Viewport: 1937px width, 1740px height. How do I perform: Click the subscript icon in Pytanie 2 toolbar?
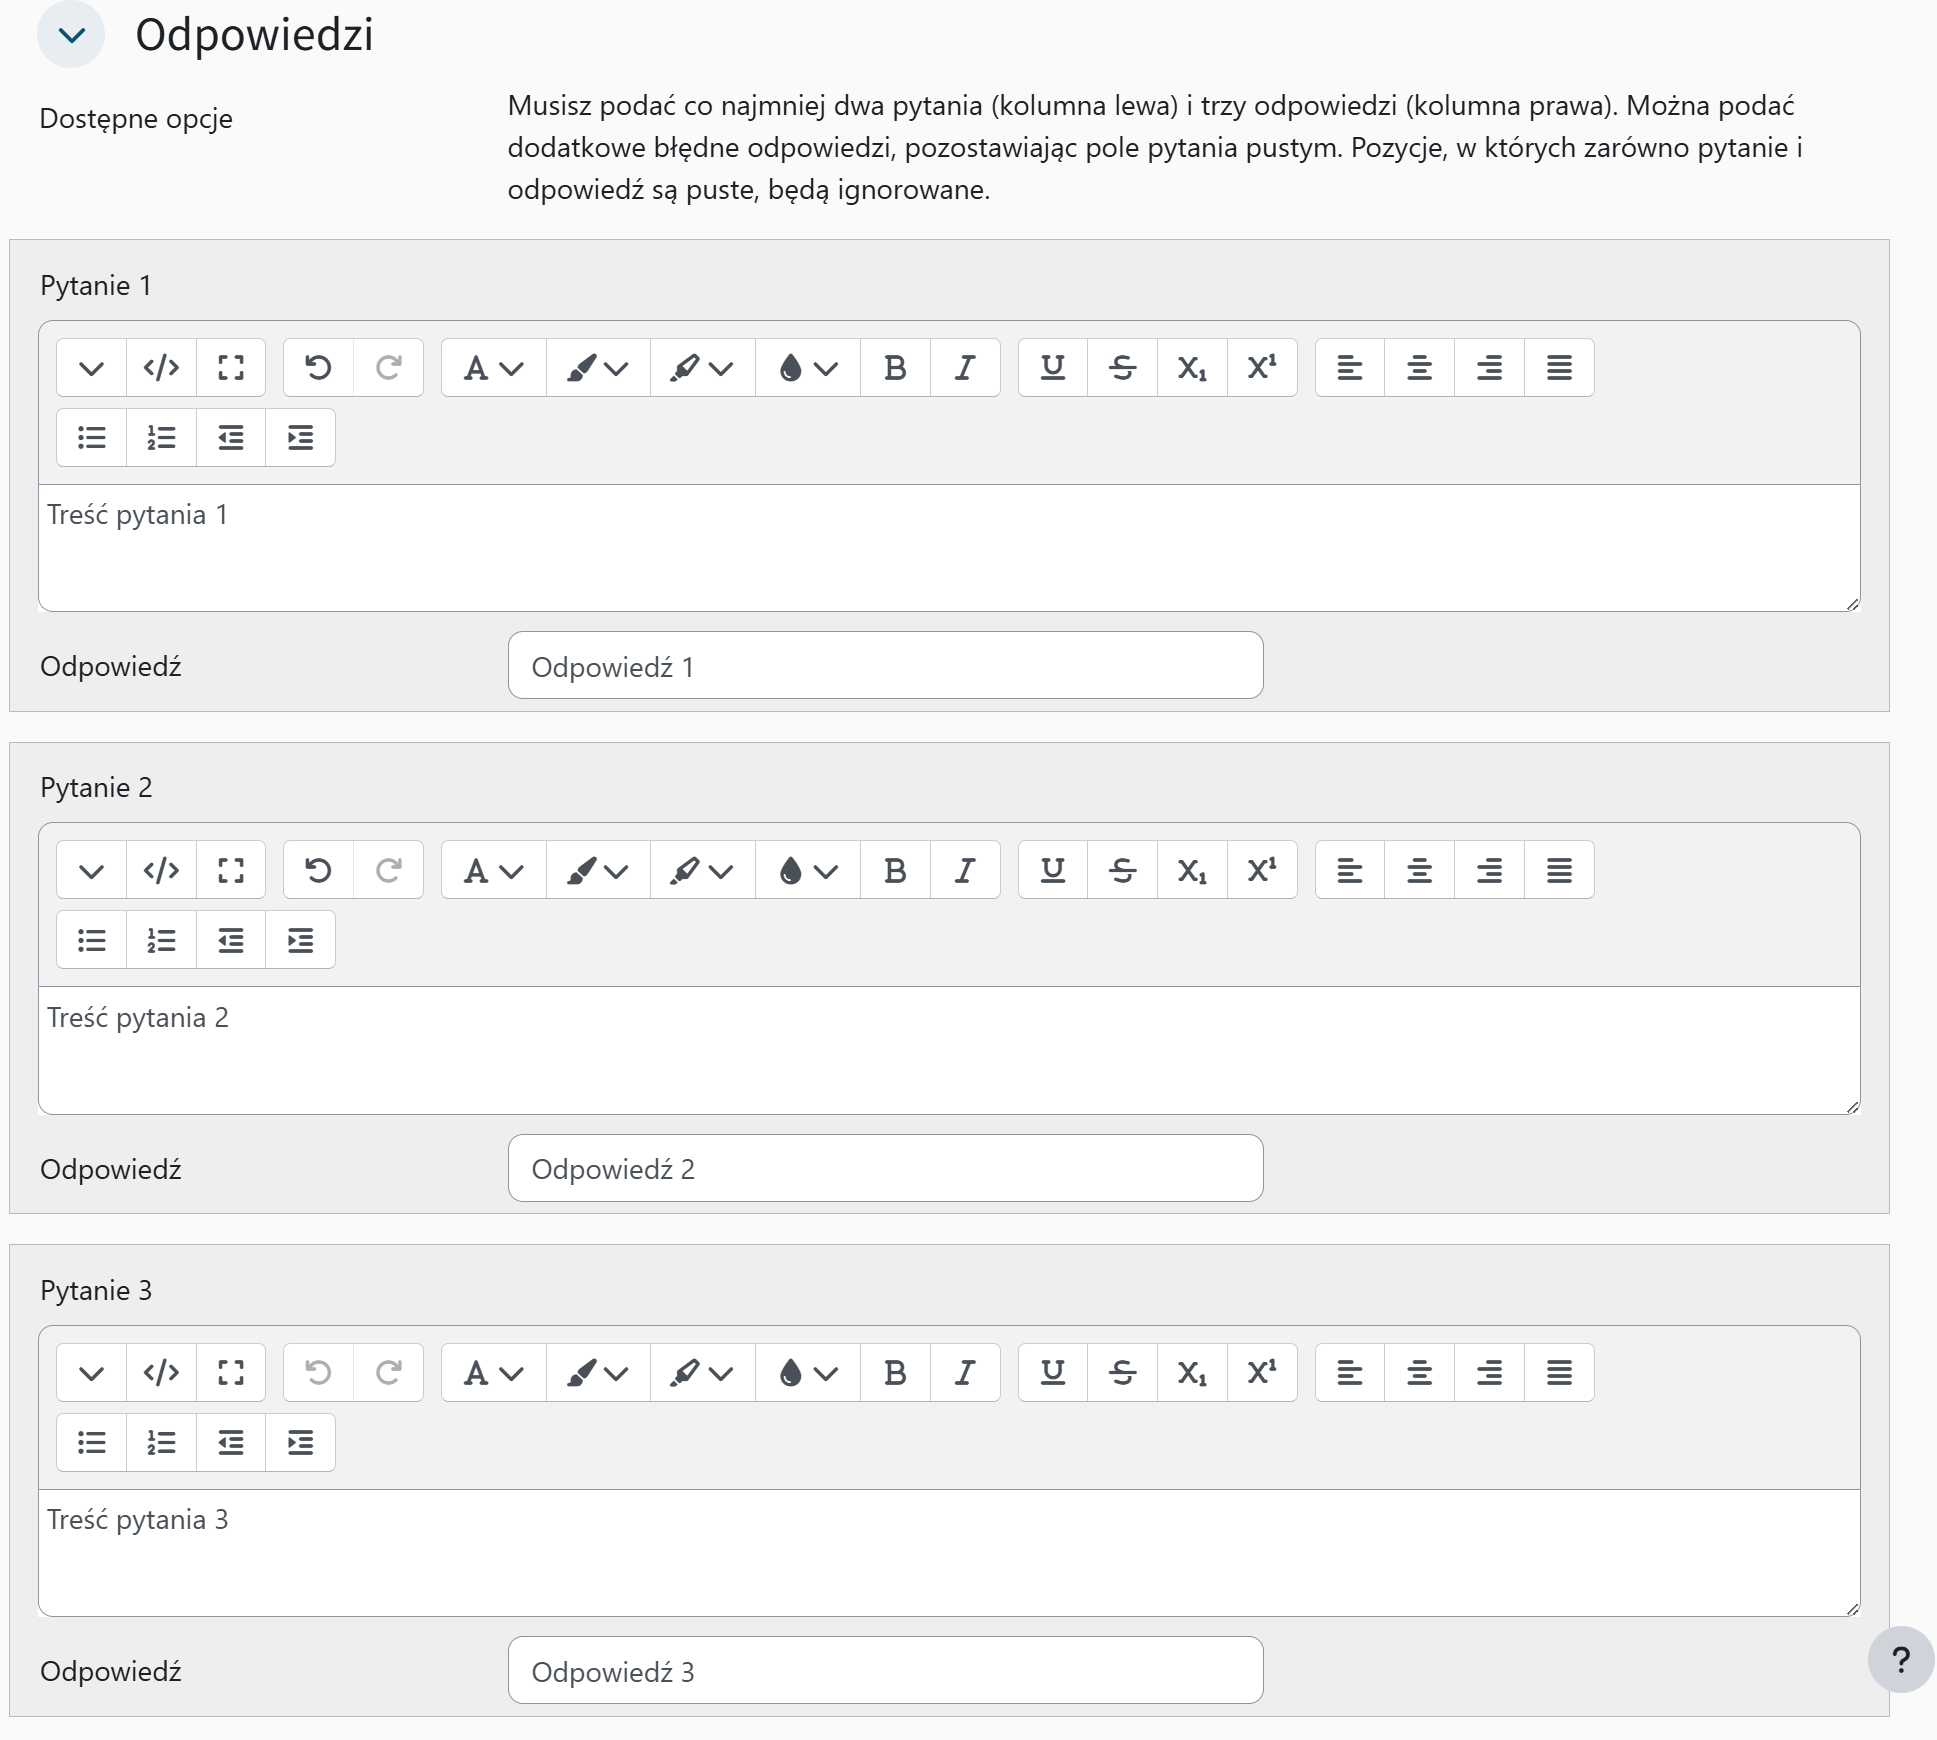pyautogui.click(x=1192, y=870)
